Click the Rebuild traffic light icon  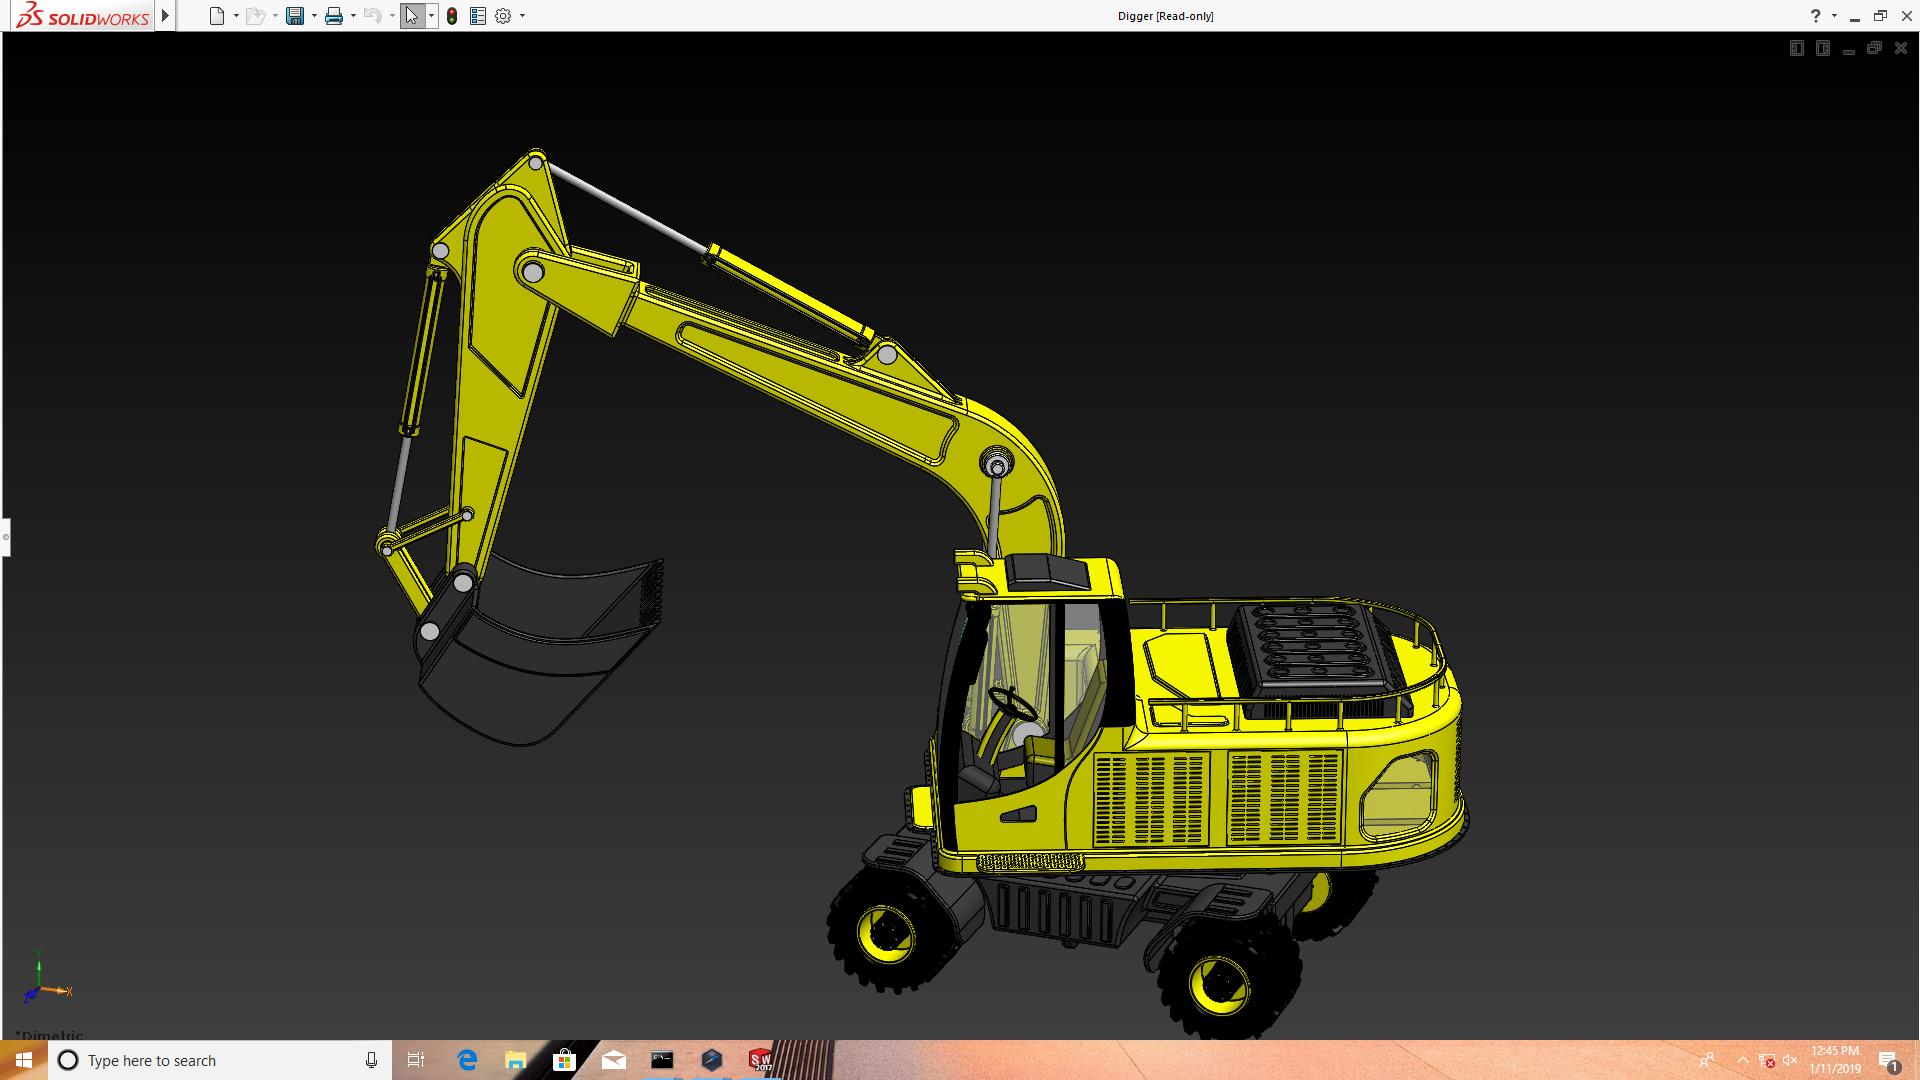point(452,16)
